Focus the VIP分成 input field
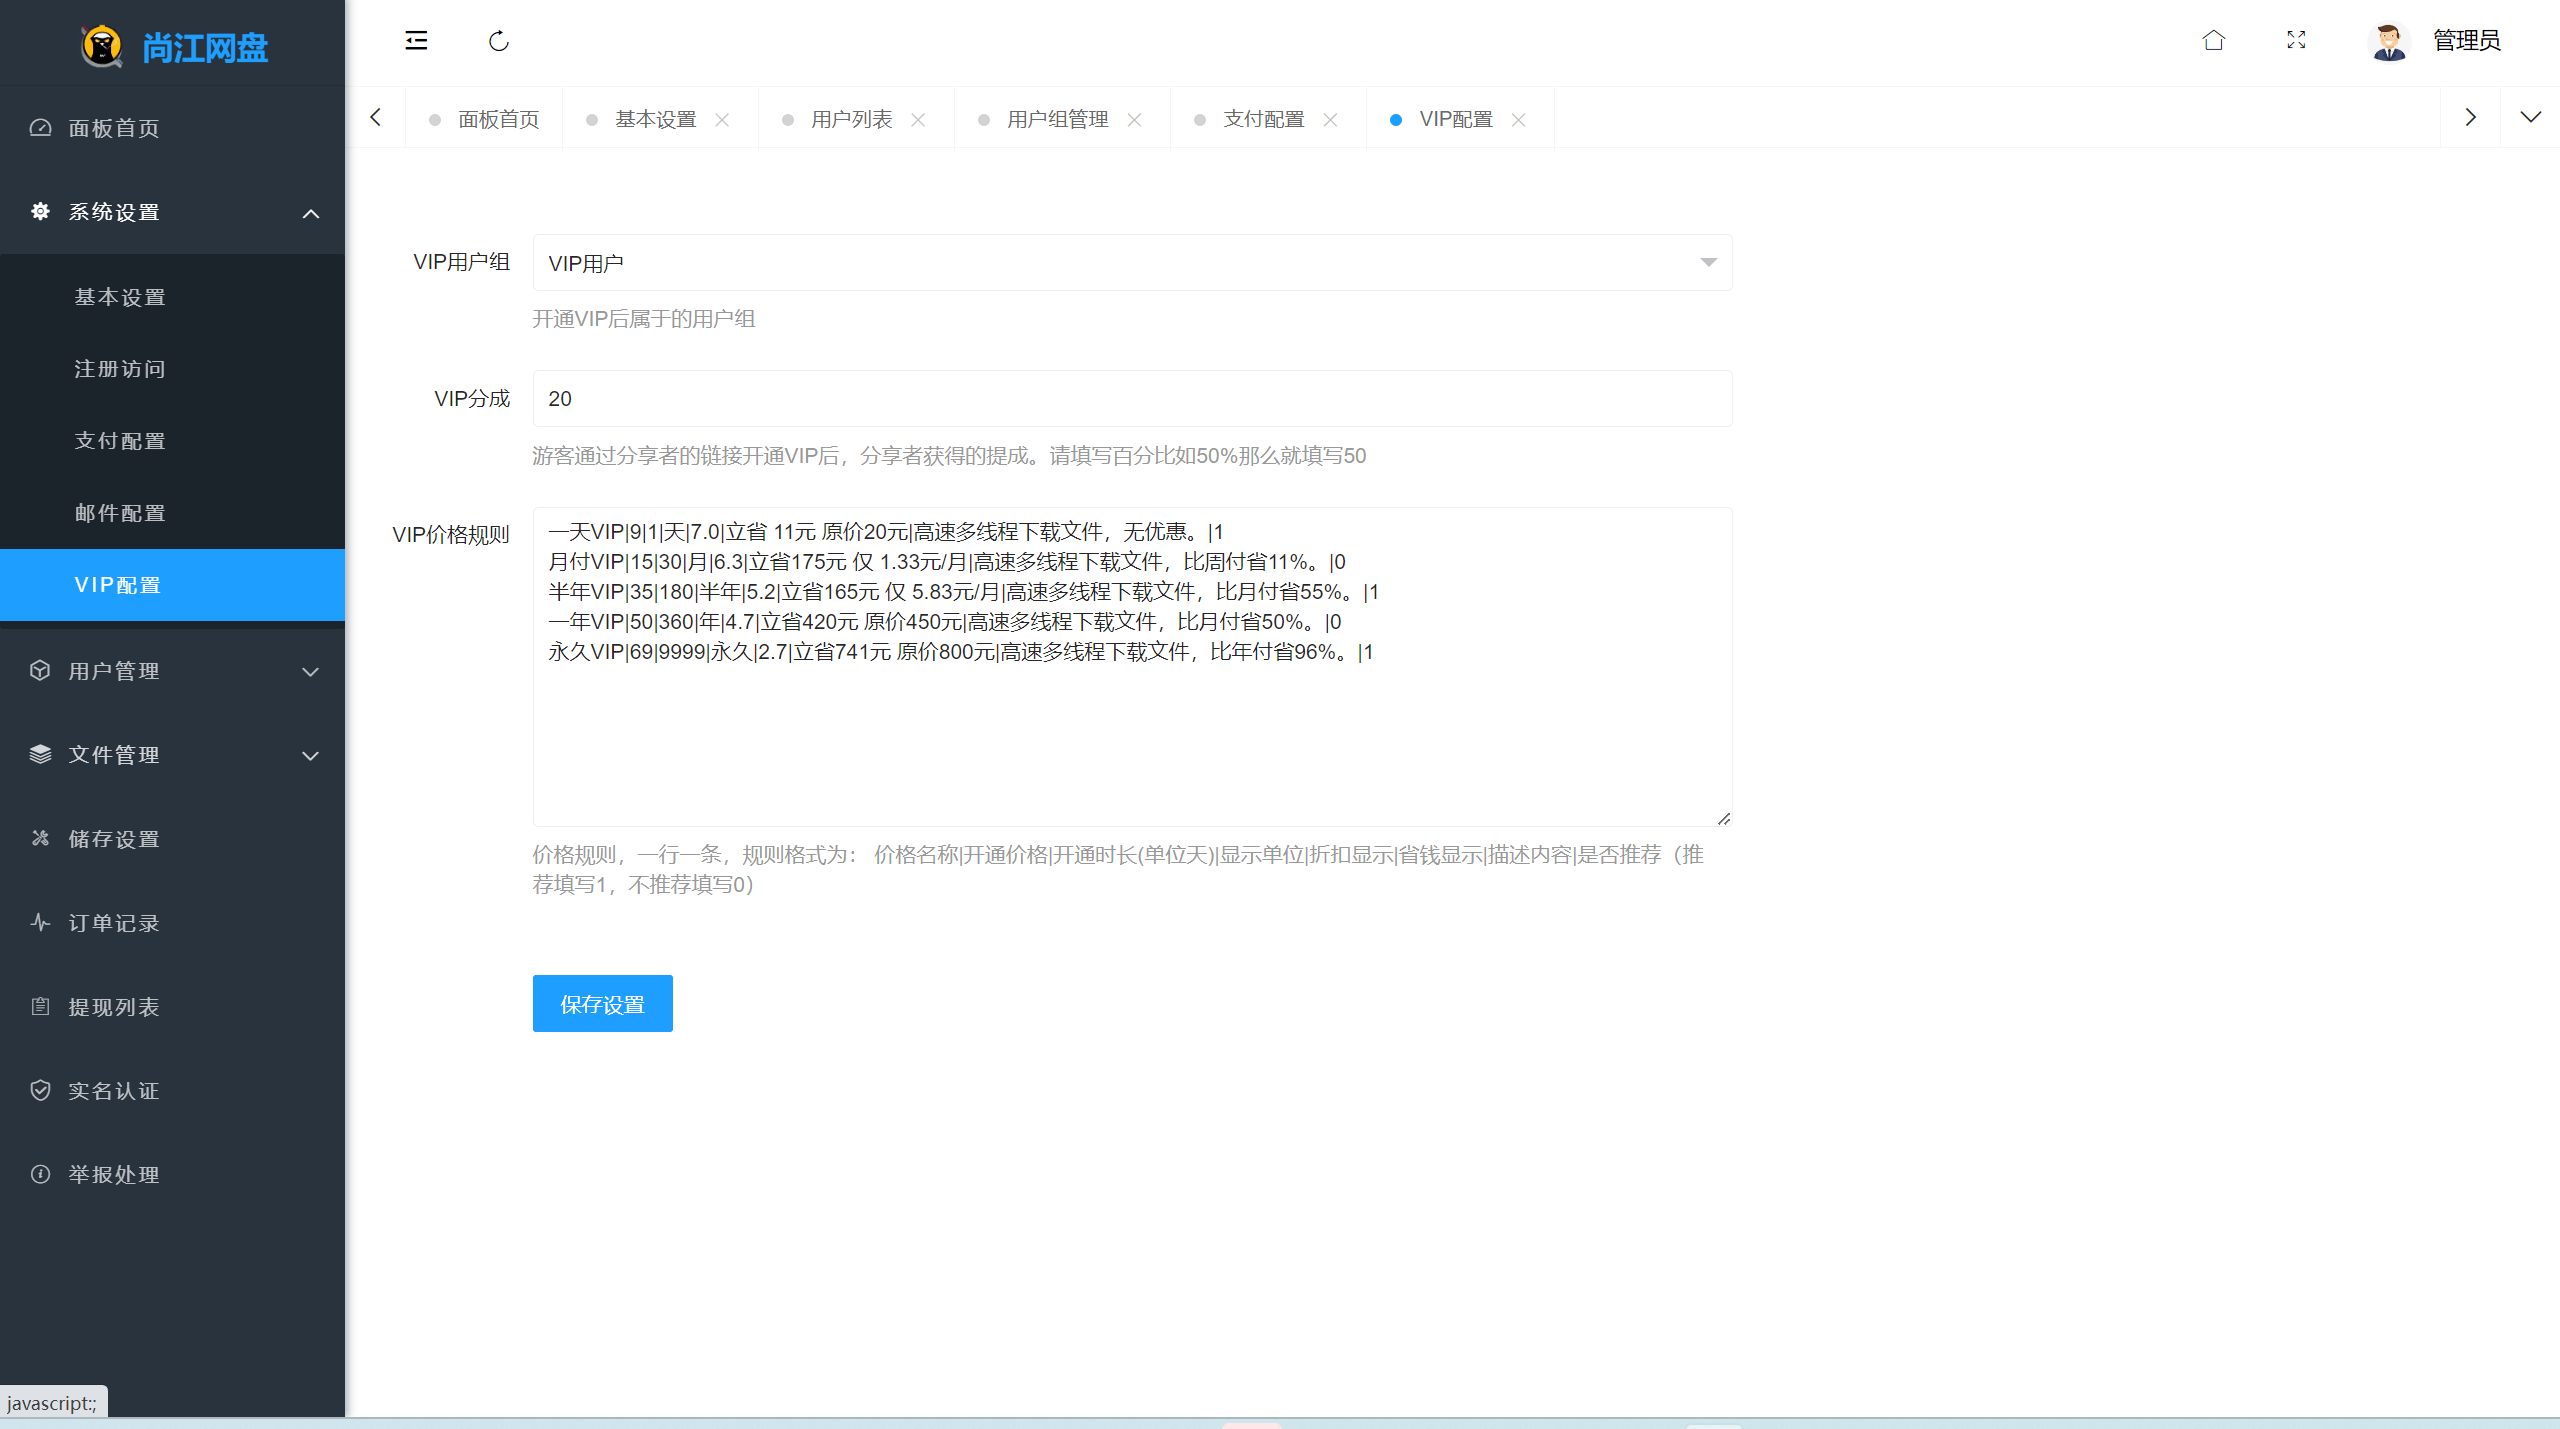The image size is (2560, 1429). pyautogui.click(x=1132, y=399)
